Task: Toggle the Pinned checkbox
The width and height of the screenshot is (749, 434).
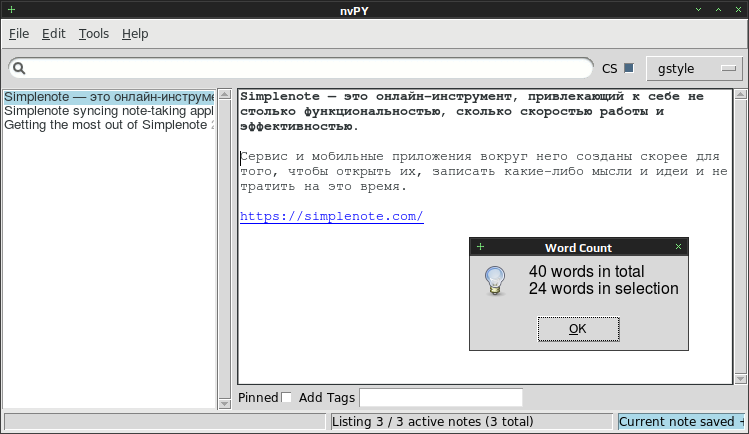Action: click(x=286, y=397)
